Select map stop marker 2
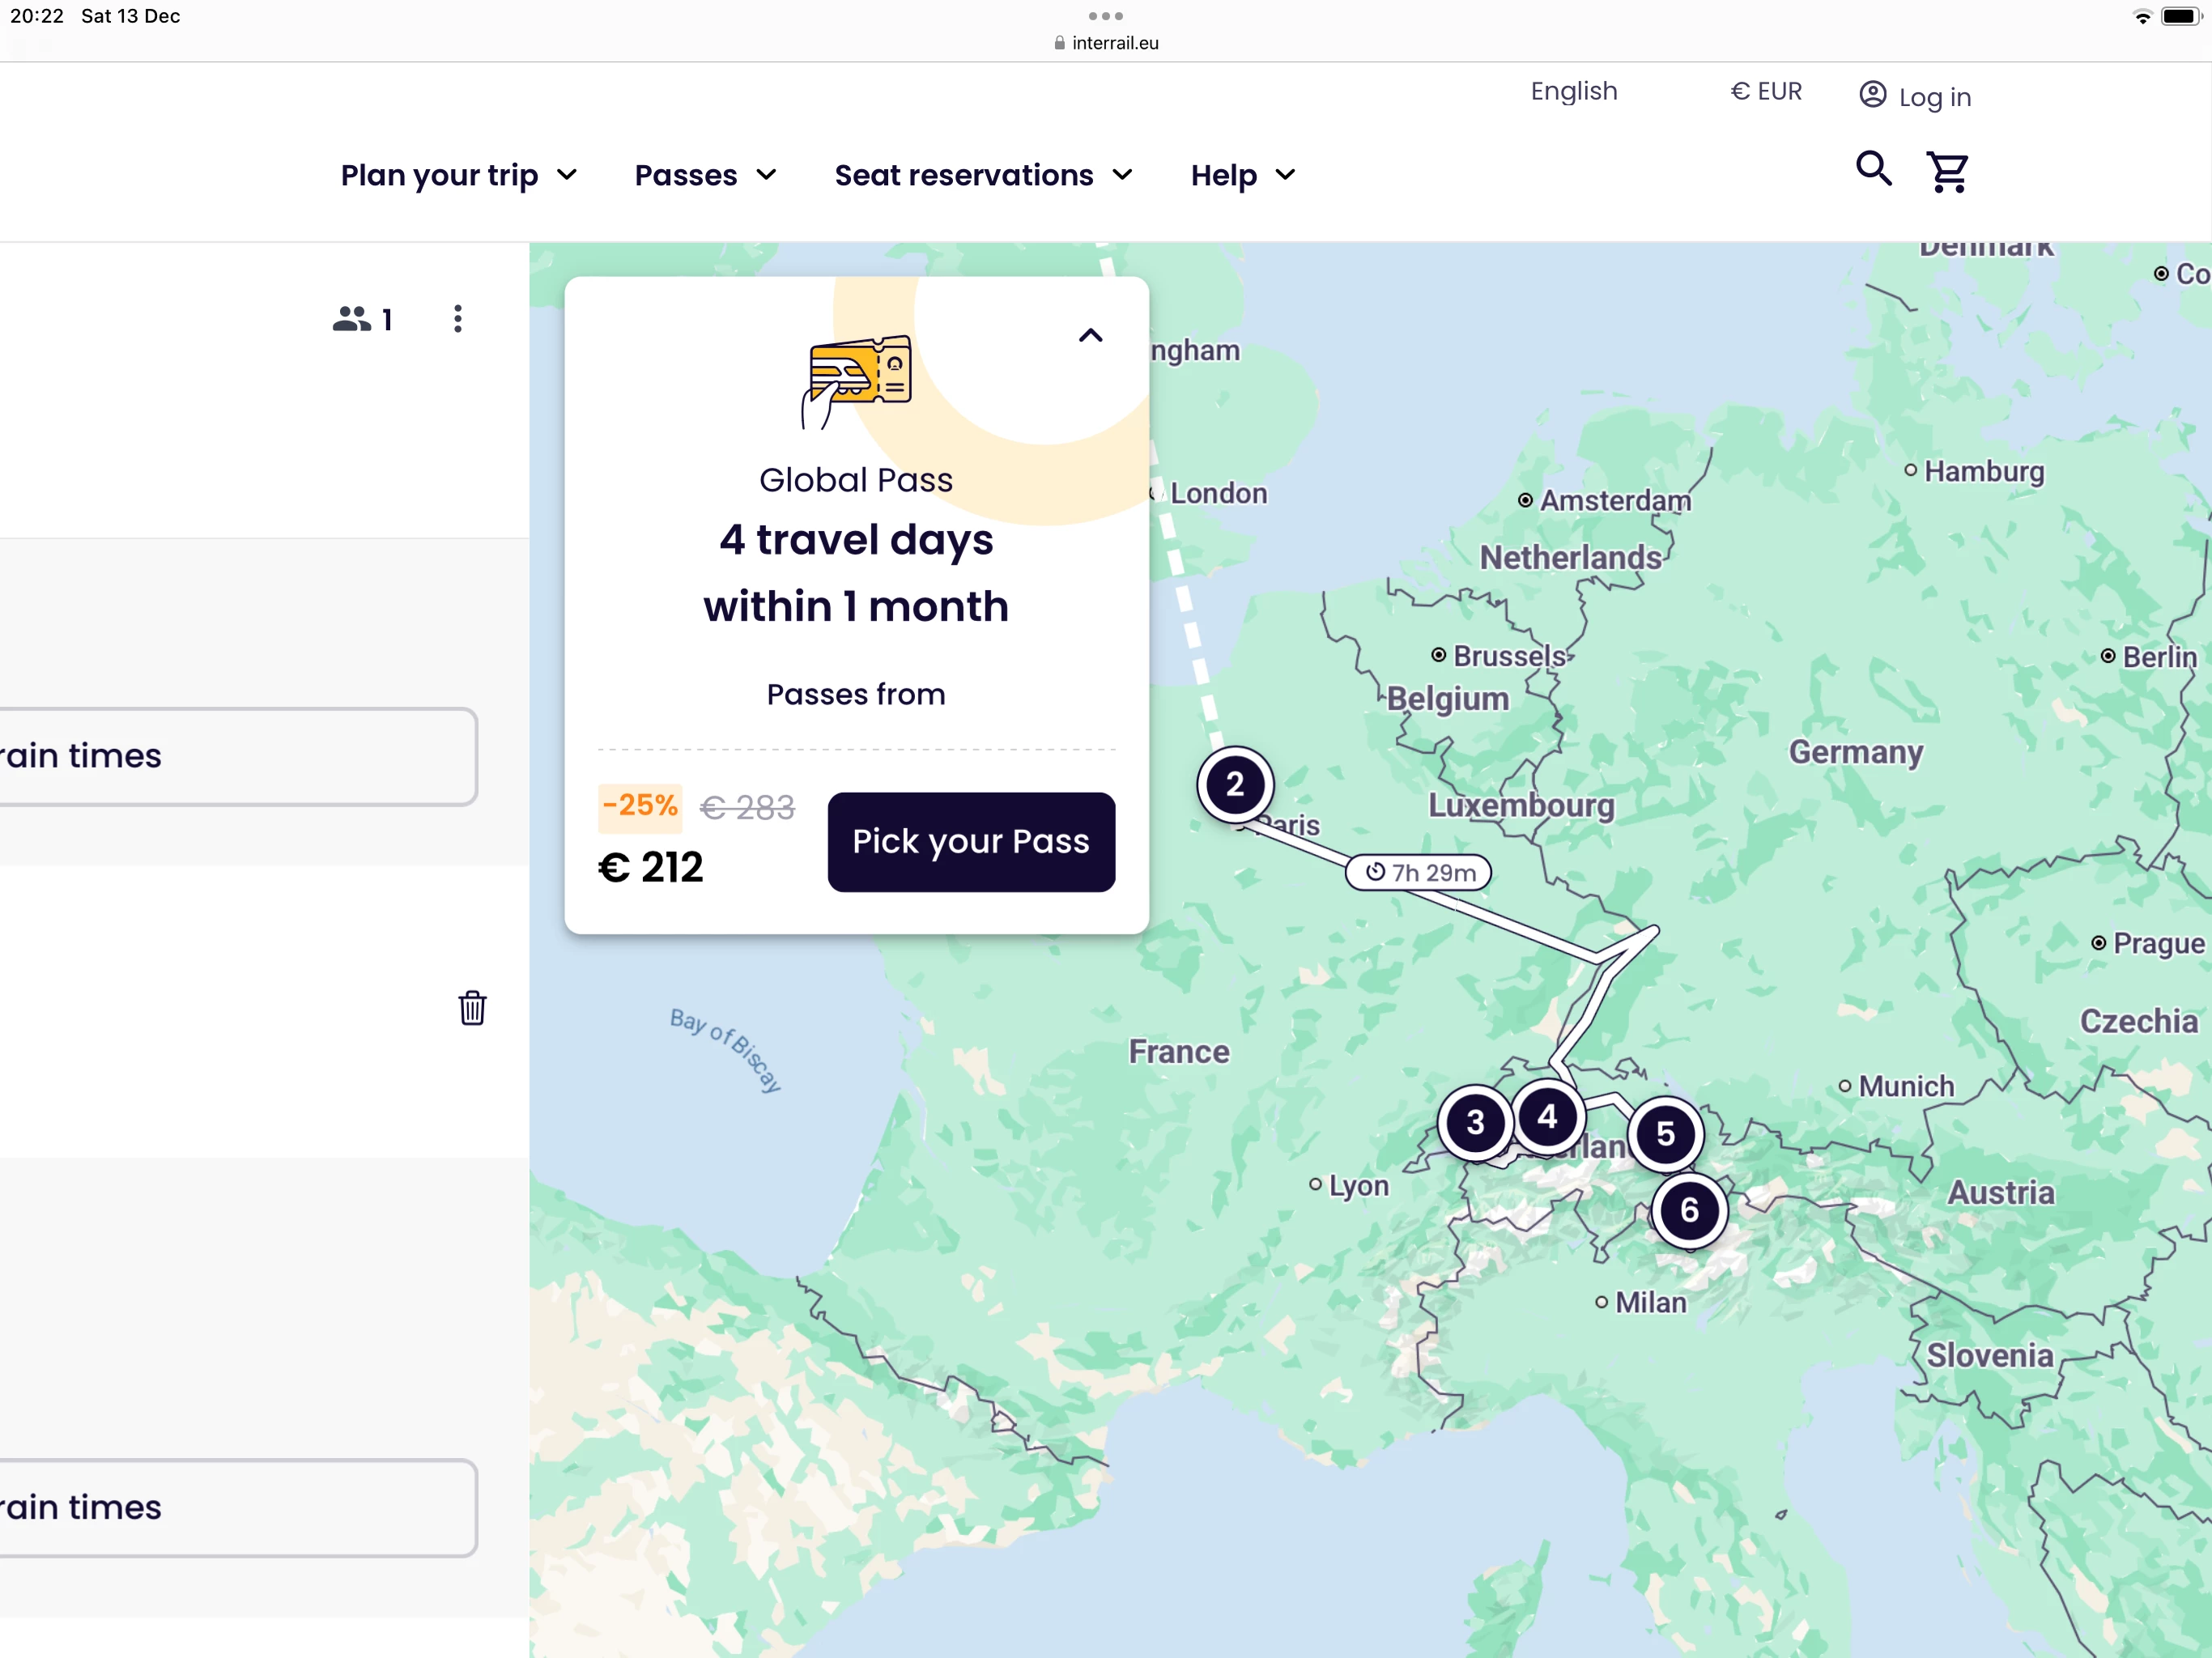Image resolution: width=2212 pixels, height=1658 pixels. (1235, 785)
